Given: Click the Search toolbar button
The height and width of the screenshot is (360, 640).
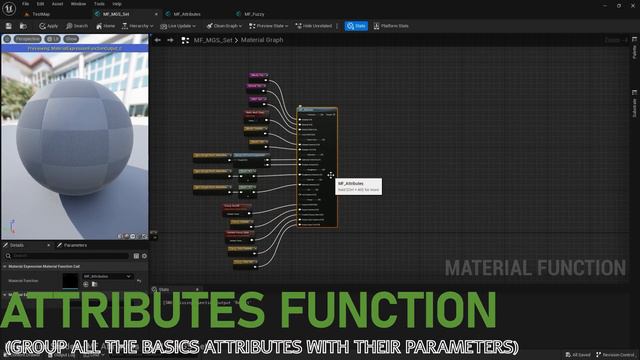Looking at the screenshot, I should pos(77,26).
